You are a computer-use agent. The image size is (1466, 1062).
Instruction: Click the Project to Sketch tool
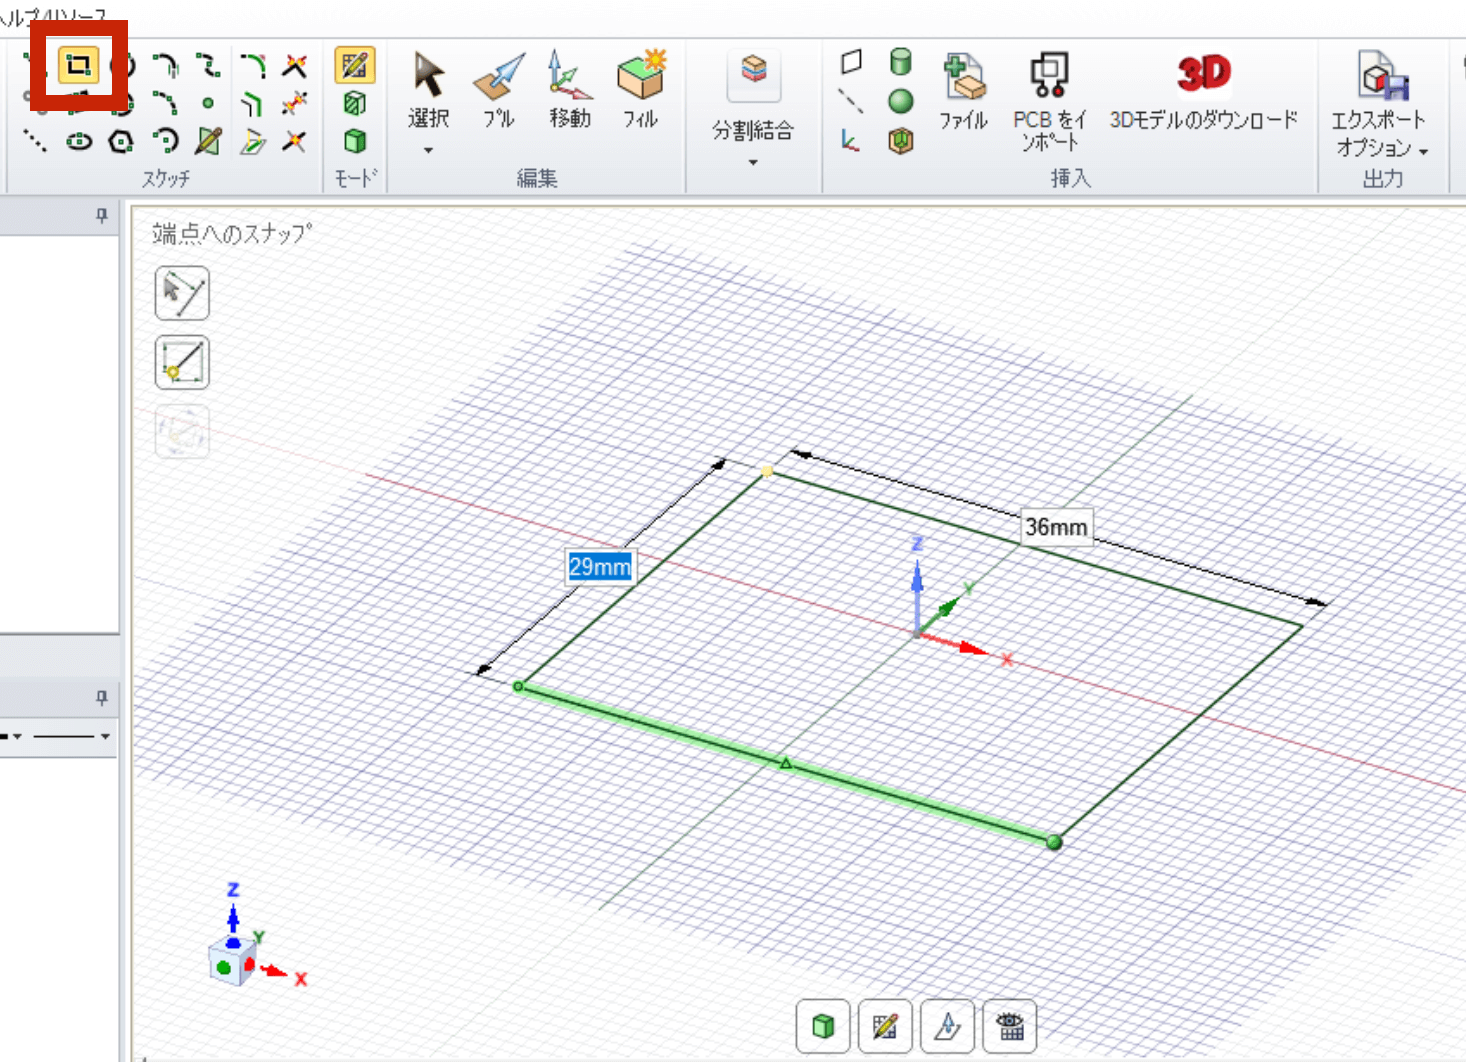coord(252,141)
